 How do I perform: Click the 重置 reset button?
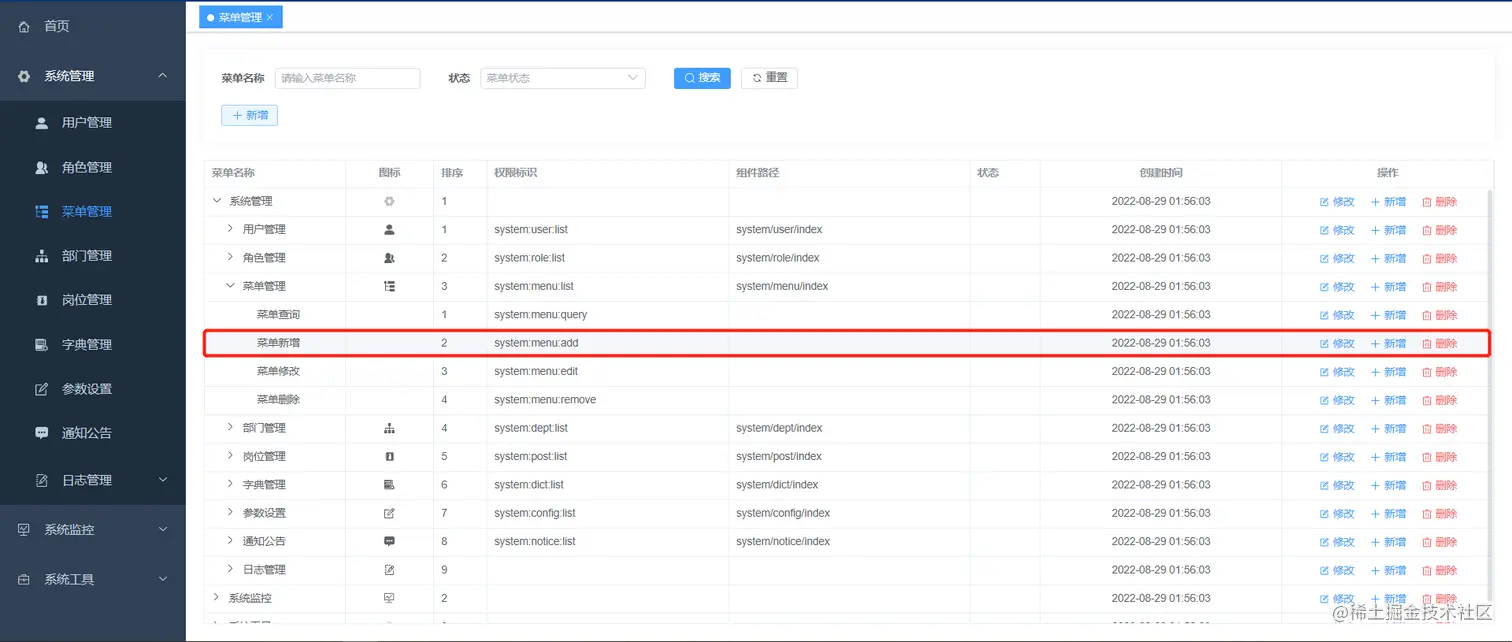(769, 78)
